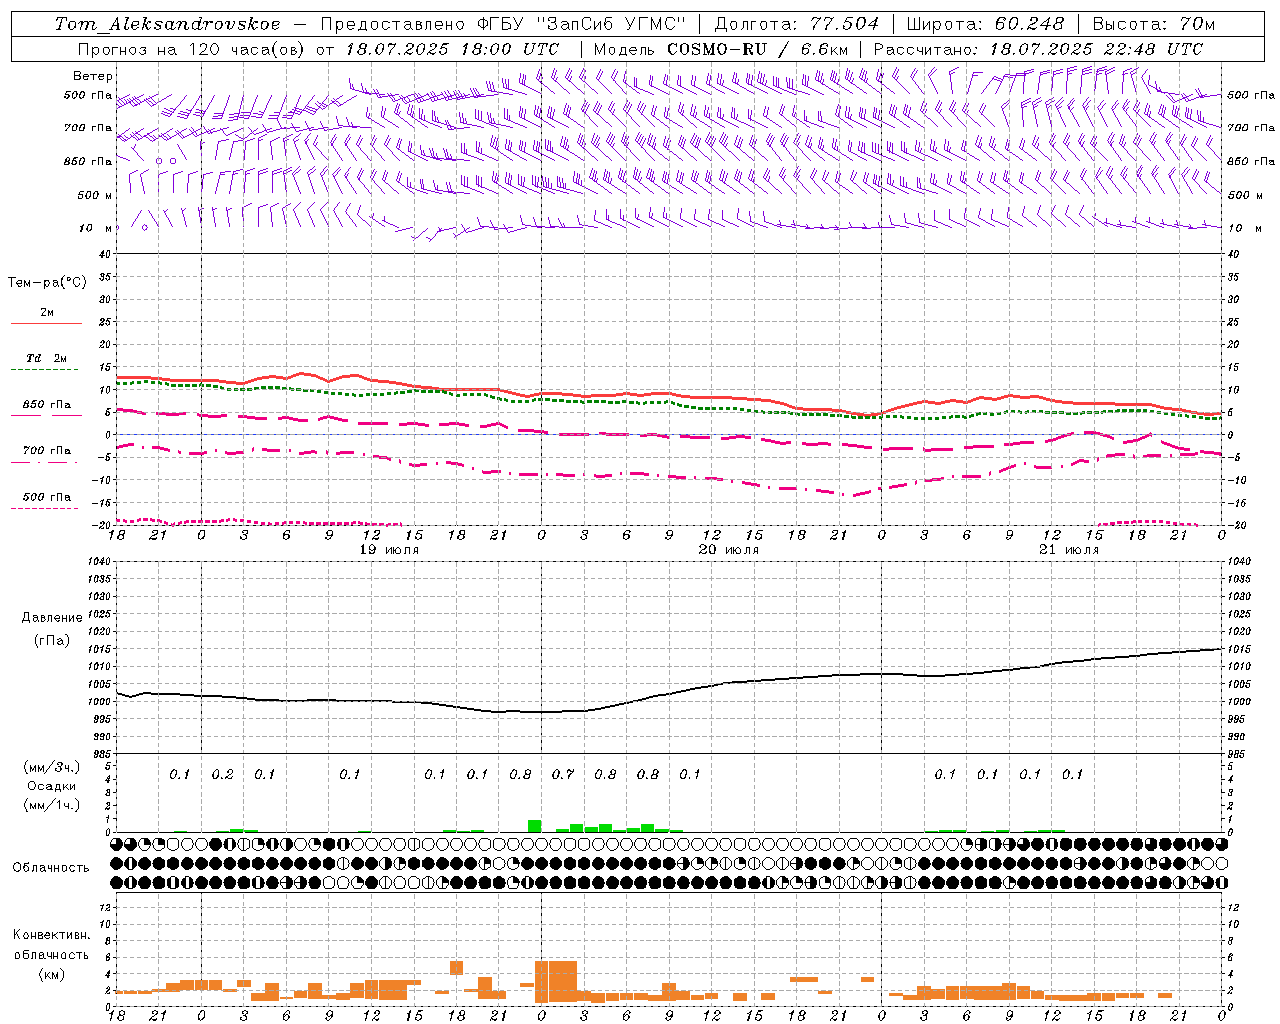Image resolution: width=1280 pixels, height=1024 pixels.
Task: Click forecast start time 18.07.2025 18:00 UTC
Action: click(452, 49)
